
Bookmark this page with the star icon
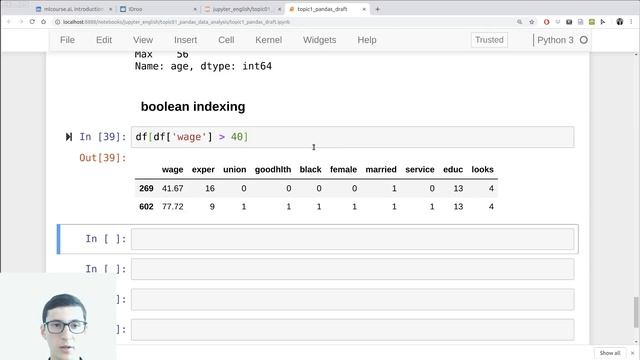[x=531, y=22]
